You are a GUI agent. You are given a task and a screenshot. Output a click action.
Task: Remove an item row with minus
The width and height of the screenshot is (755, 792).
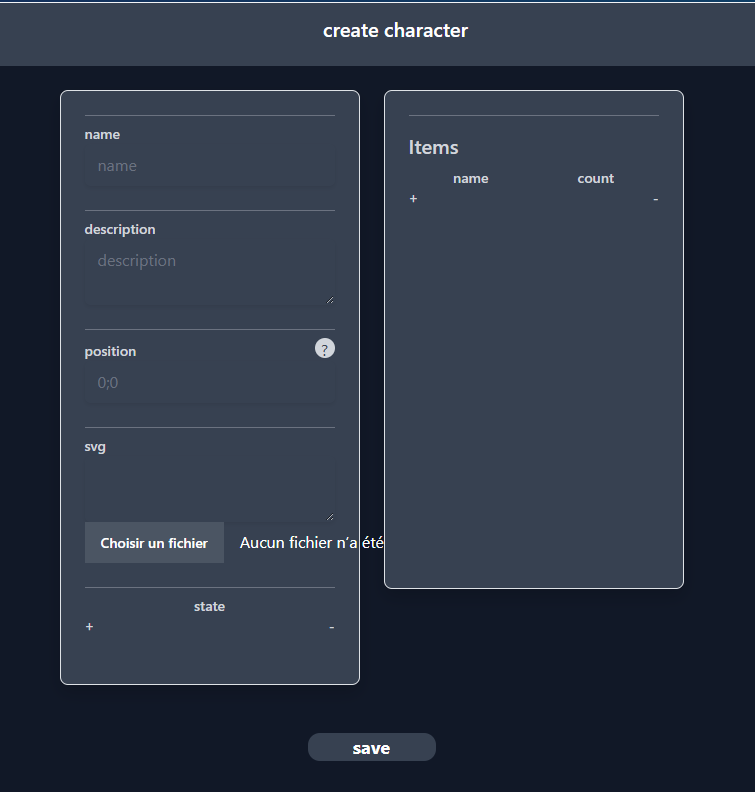click(x=656, y=199)
